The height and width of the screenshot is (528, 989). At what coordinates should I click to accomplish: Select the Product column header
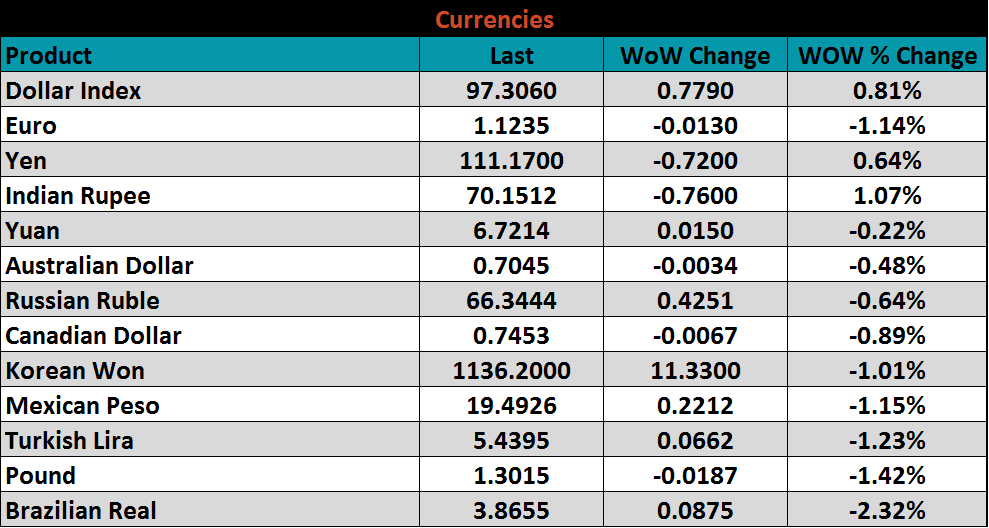49,55
